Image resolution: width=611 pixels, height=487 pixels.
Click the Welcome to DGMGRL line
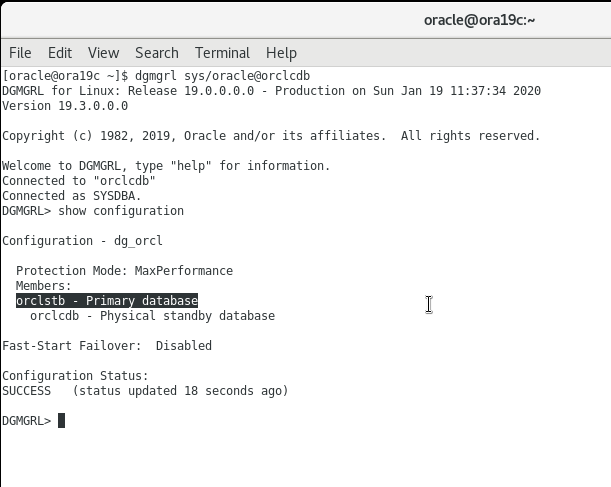tap(166, 166)
